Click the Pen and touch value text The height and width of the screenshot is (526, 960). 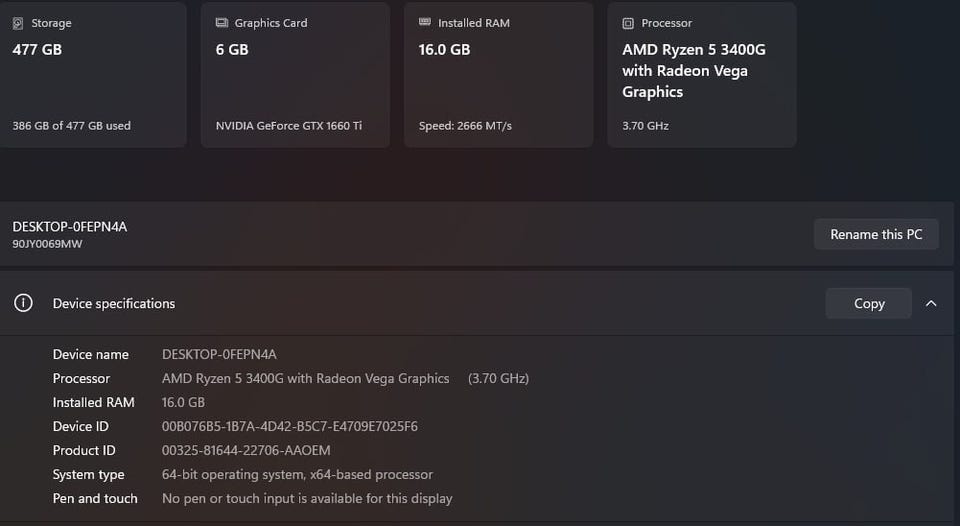point(307,498)
